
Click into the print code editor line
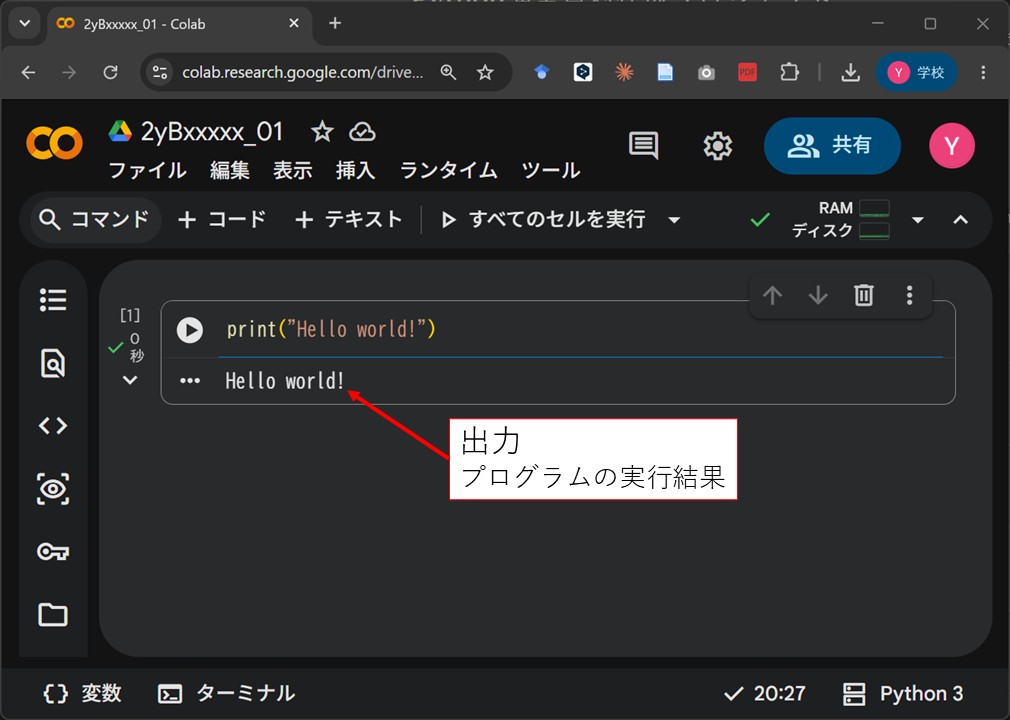point(580,330)
